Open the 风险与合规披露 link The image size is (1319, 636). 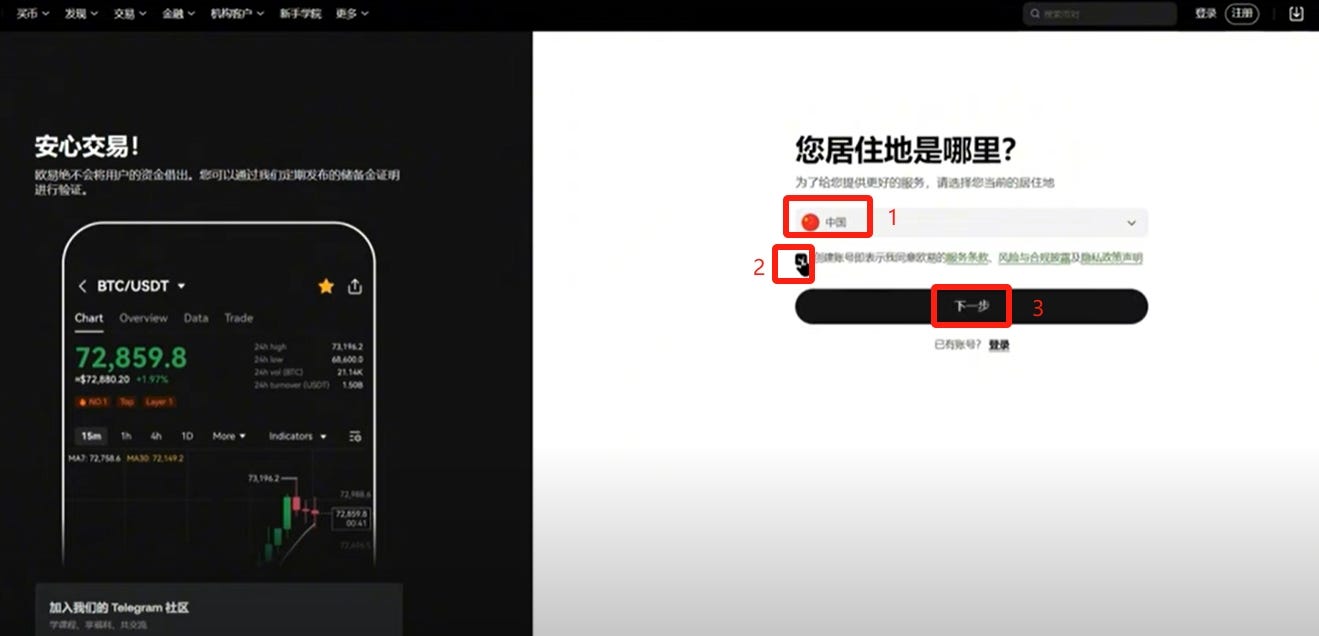coord(1034,258)
